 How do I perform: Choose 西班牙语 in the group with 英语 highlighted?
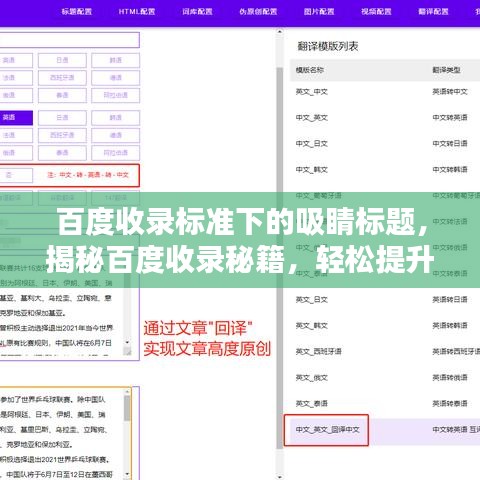click(62, 135)
